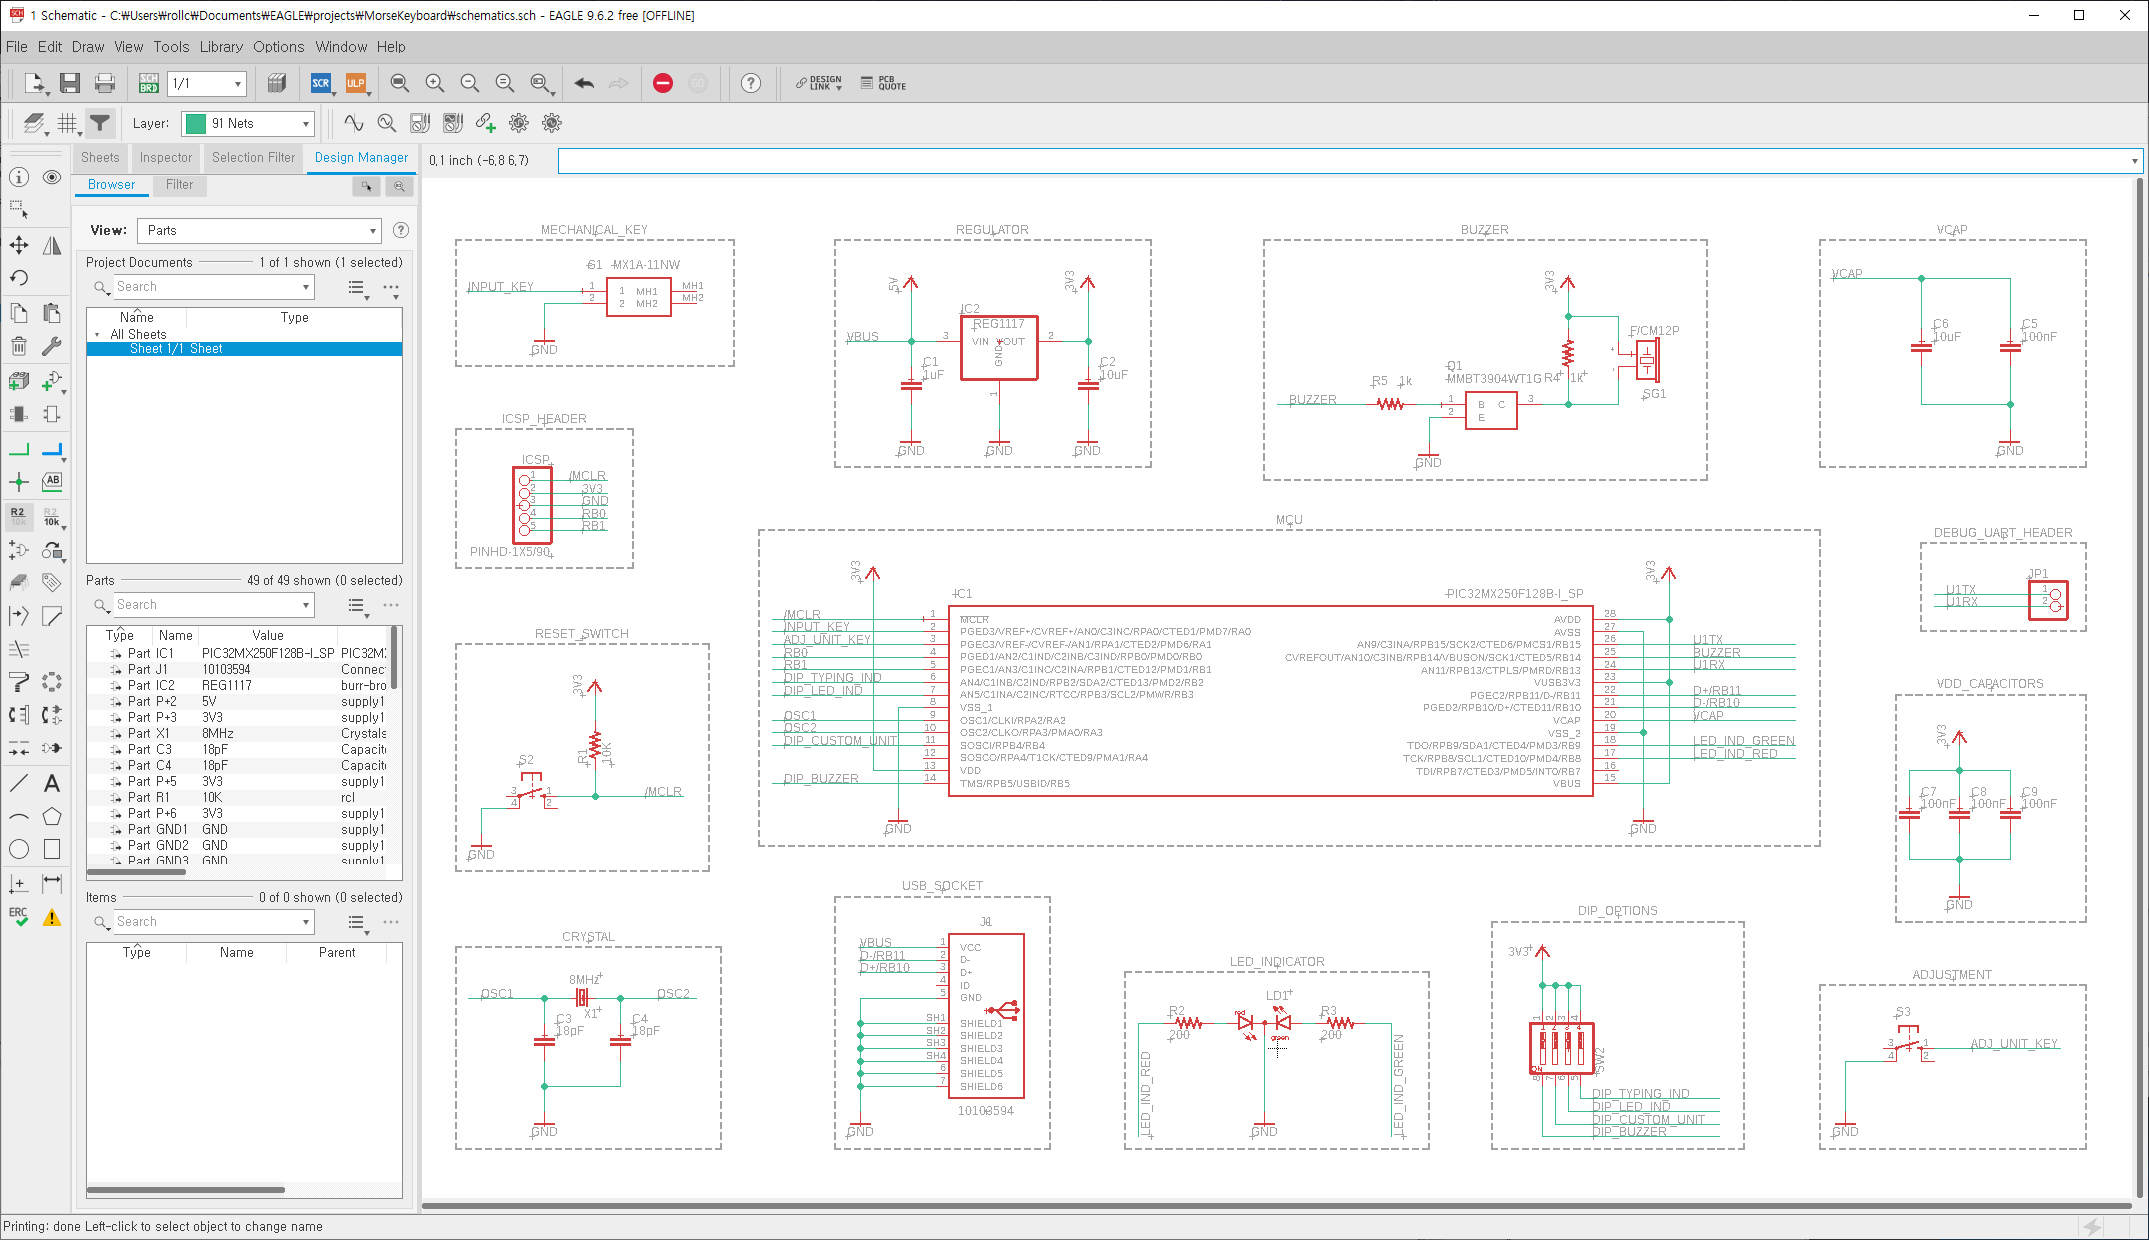Select the Sheet 1/1 tree row

[244, 349]
